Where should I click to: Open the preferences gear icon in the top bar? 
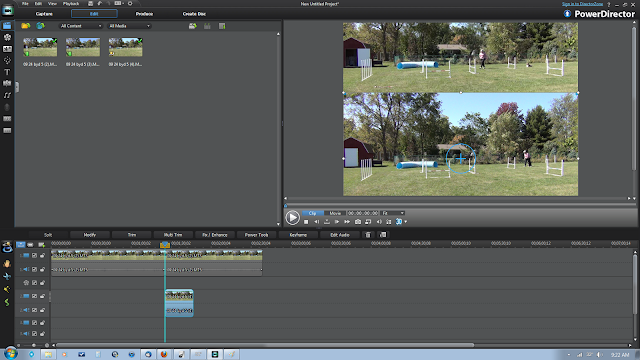click(130, 3)
